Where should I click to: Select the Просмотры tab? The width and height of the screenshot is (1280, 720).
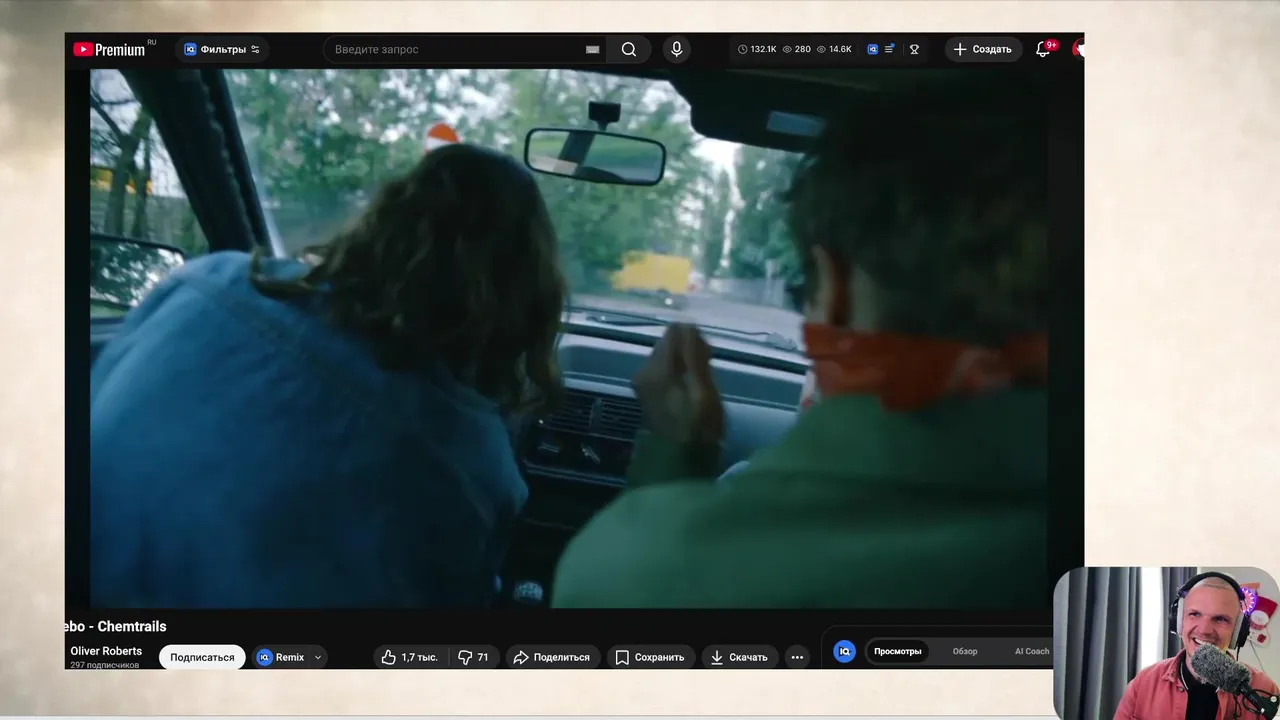click(x=898, y=651)
